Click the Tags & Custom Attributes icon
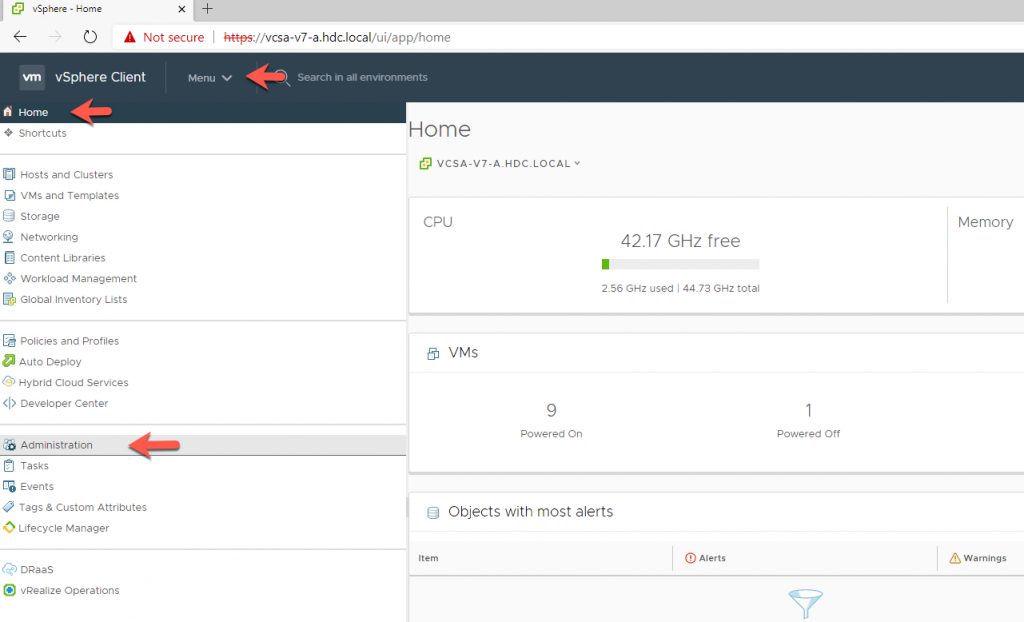This screenshot has height=622, width=1024. click(x=8, y=506)
